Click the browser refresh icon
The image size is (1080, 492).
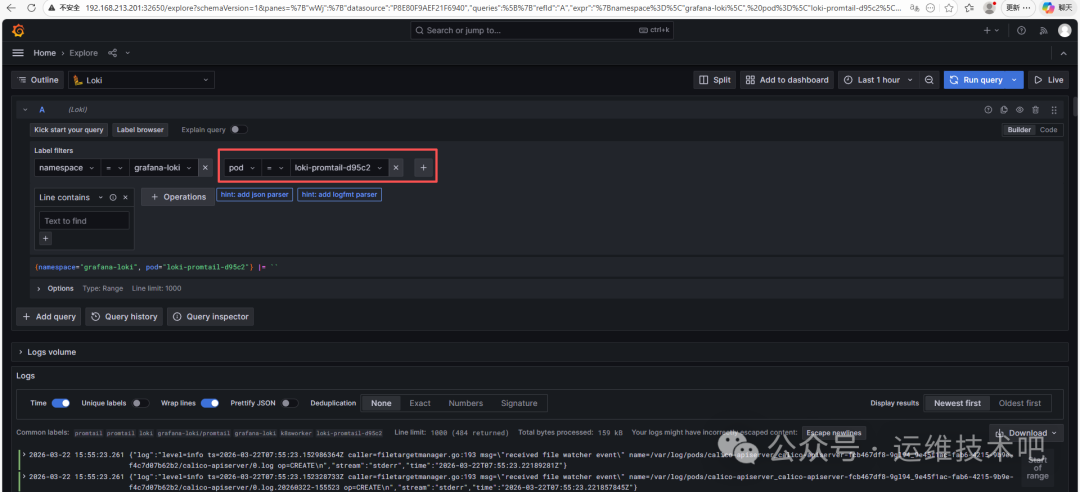pyautogui.click(x=34, y=8)
